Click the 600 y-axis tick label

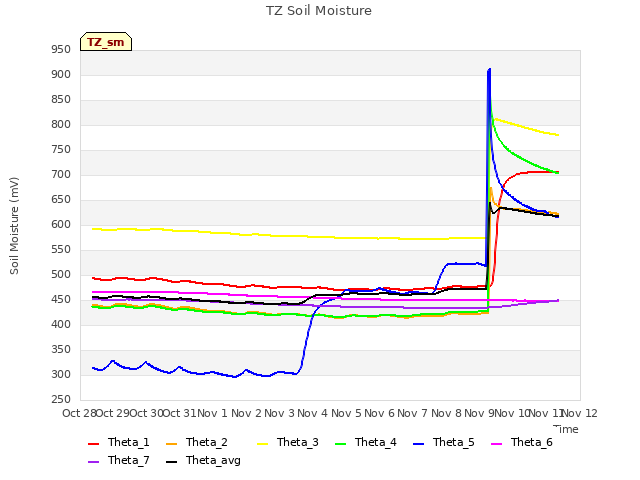[x=61, y=224]
